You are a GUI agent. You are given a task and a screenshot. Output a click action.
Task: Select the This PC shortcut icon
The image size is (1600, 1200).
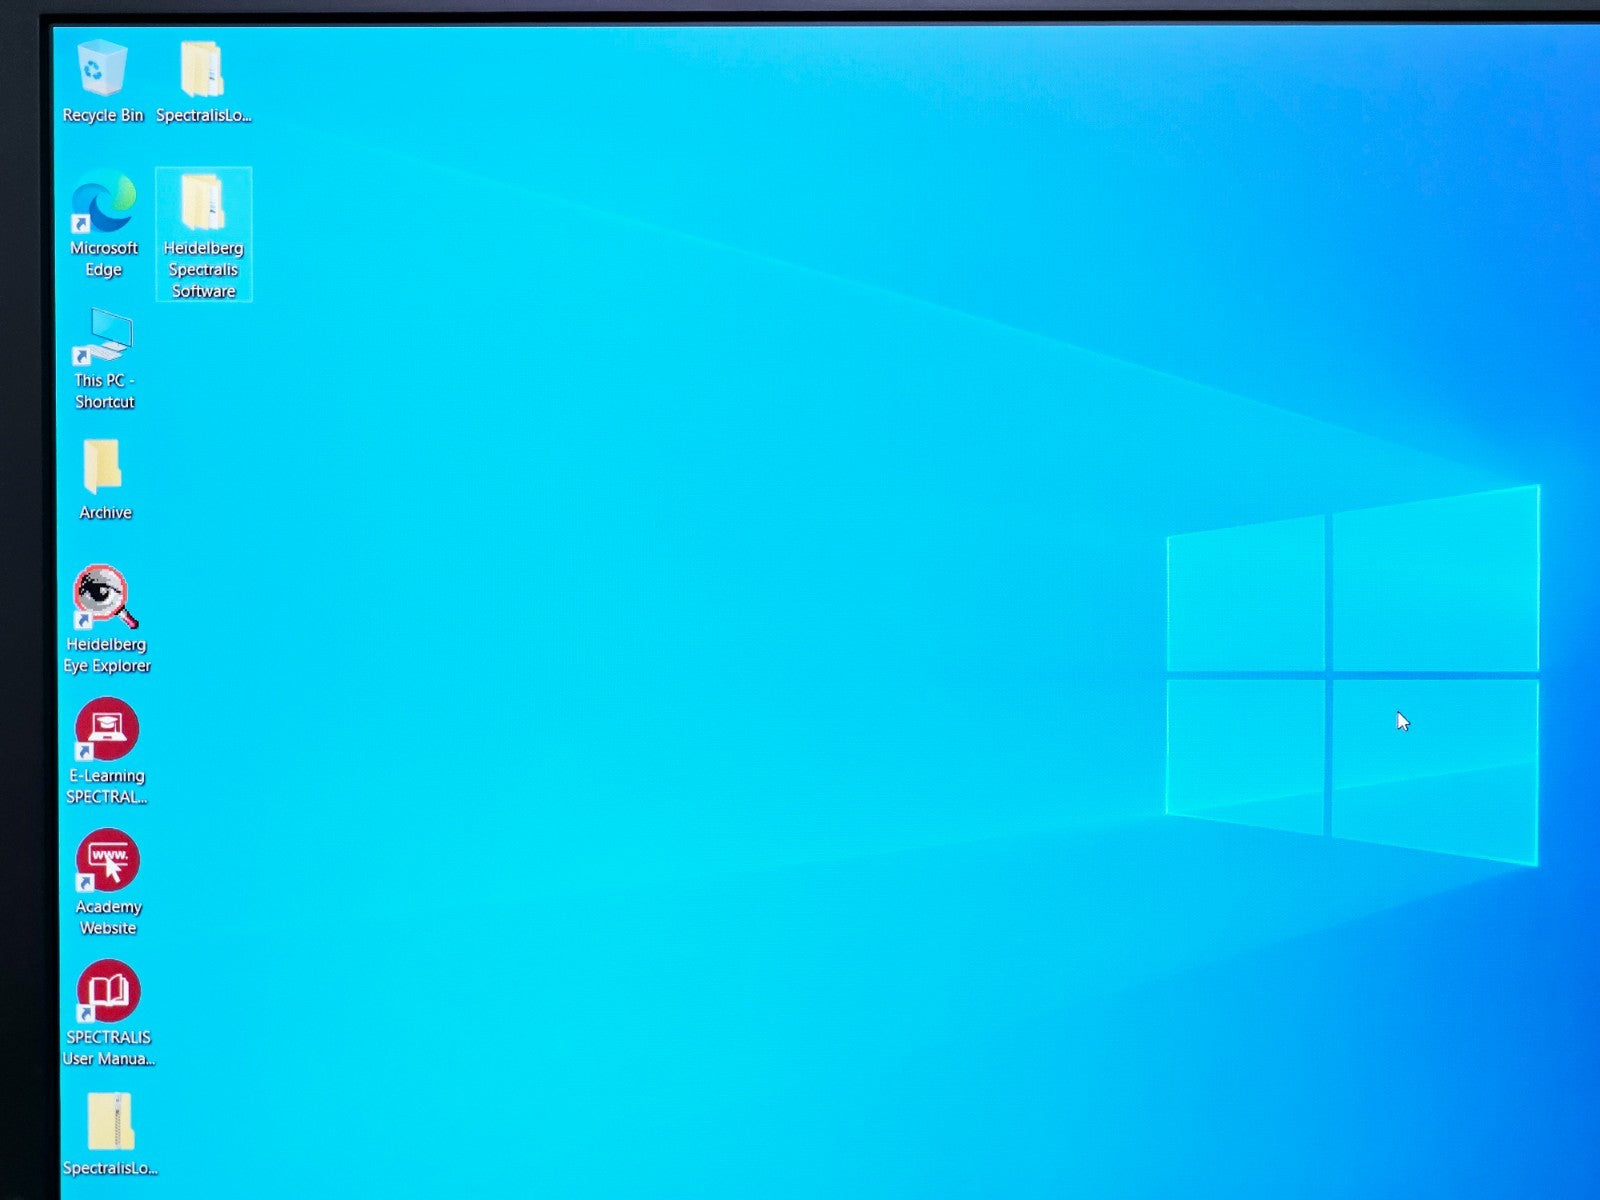click(x=104, y=336)
